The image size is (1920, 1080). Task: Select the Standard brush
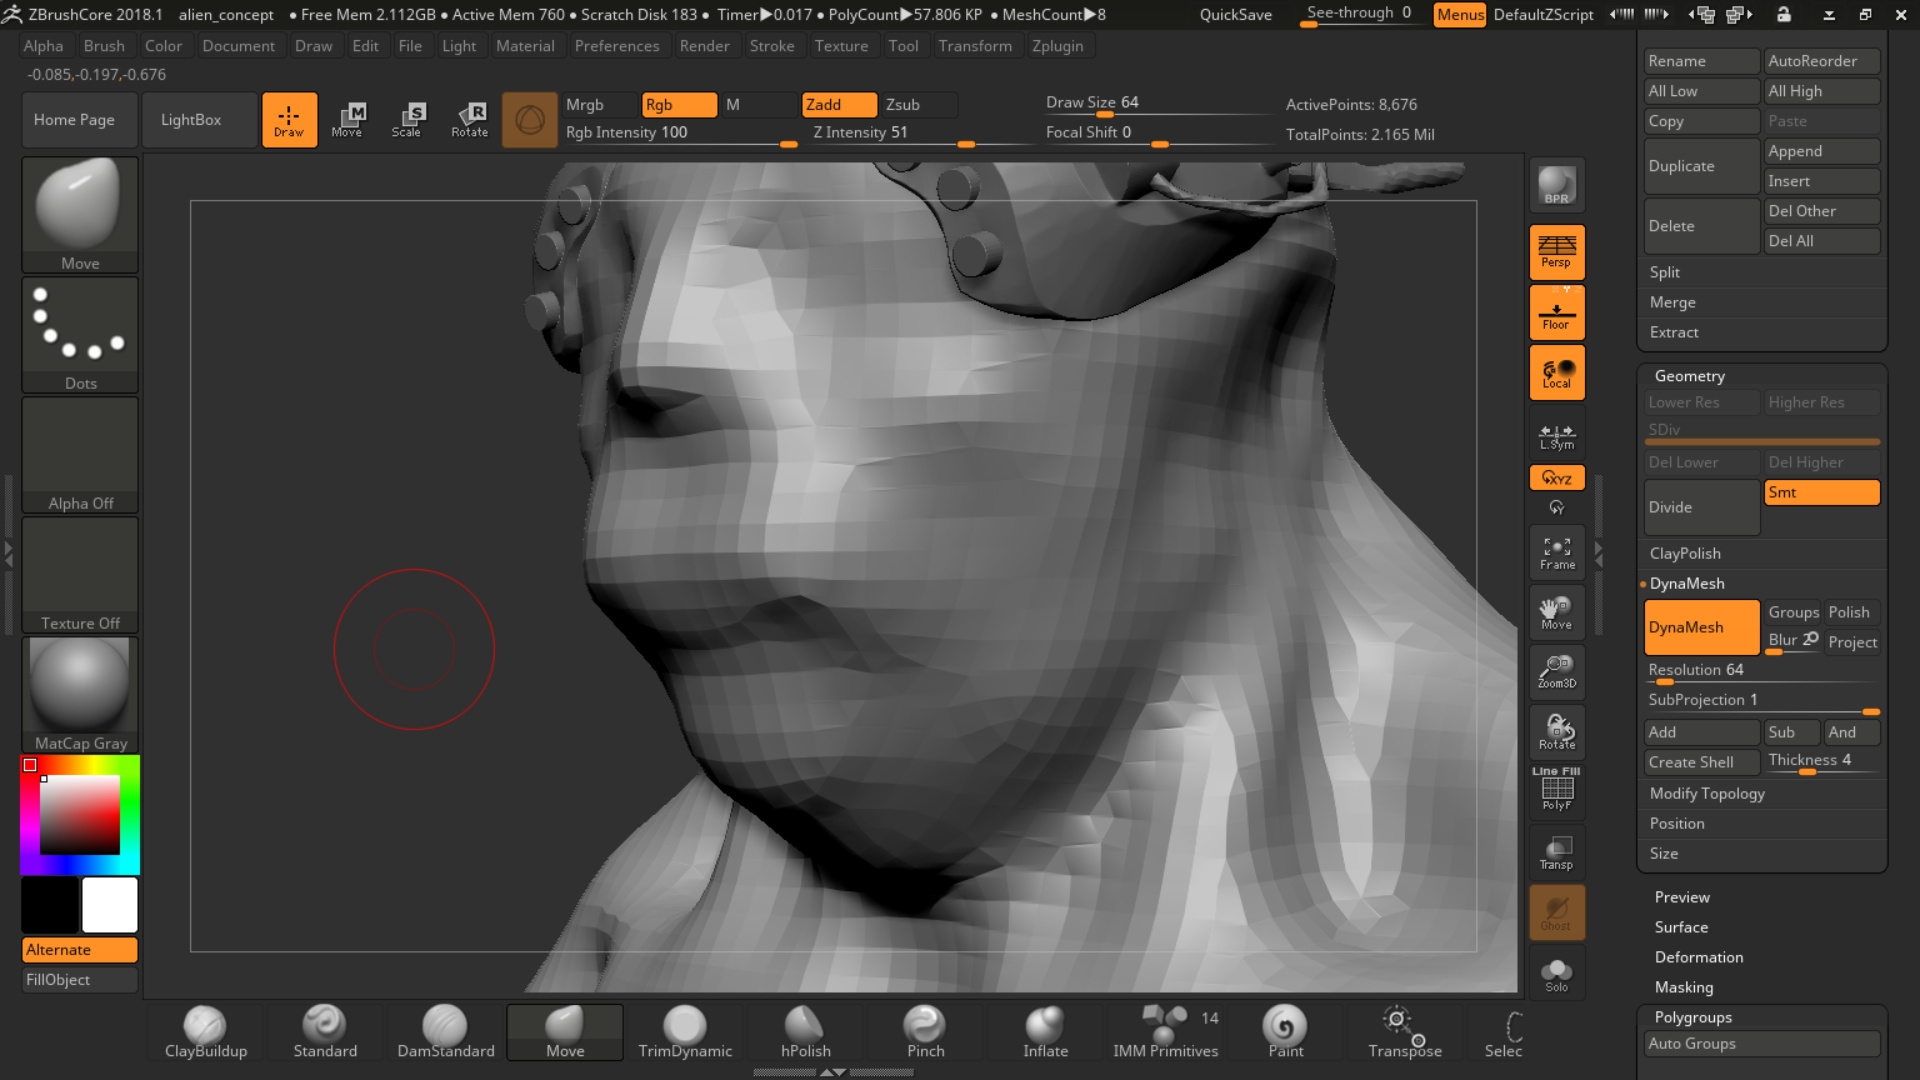coord(325,1032)
